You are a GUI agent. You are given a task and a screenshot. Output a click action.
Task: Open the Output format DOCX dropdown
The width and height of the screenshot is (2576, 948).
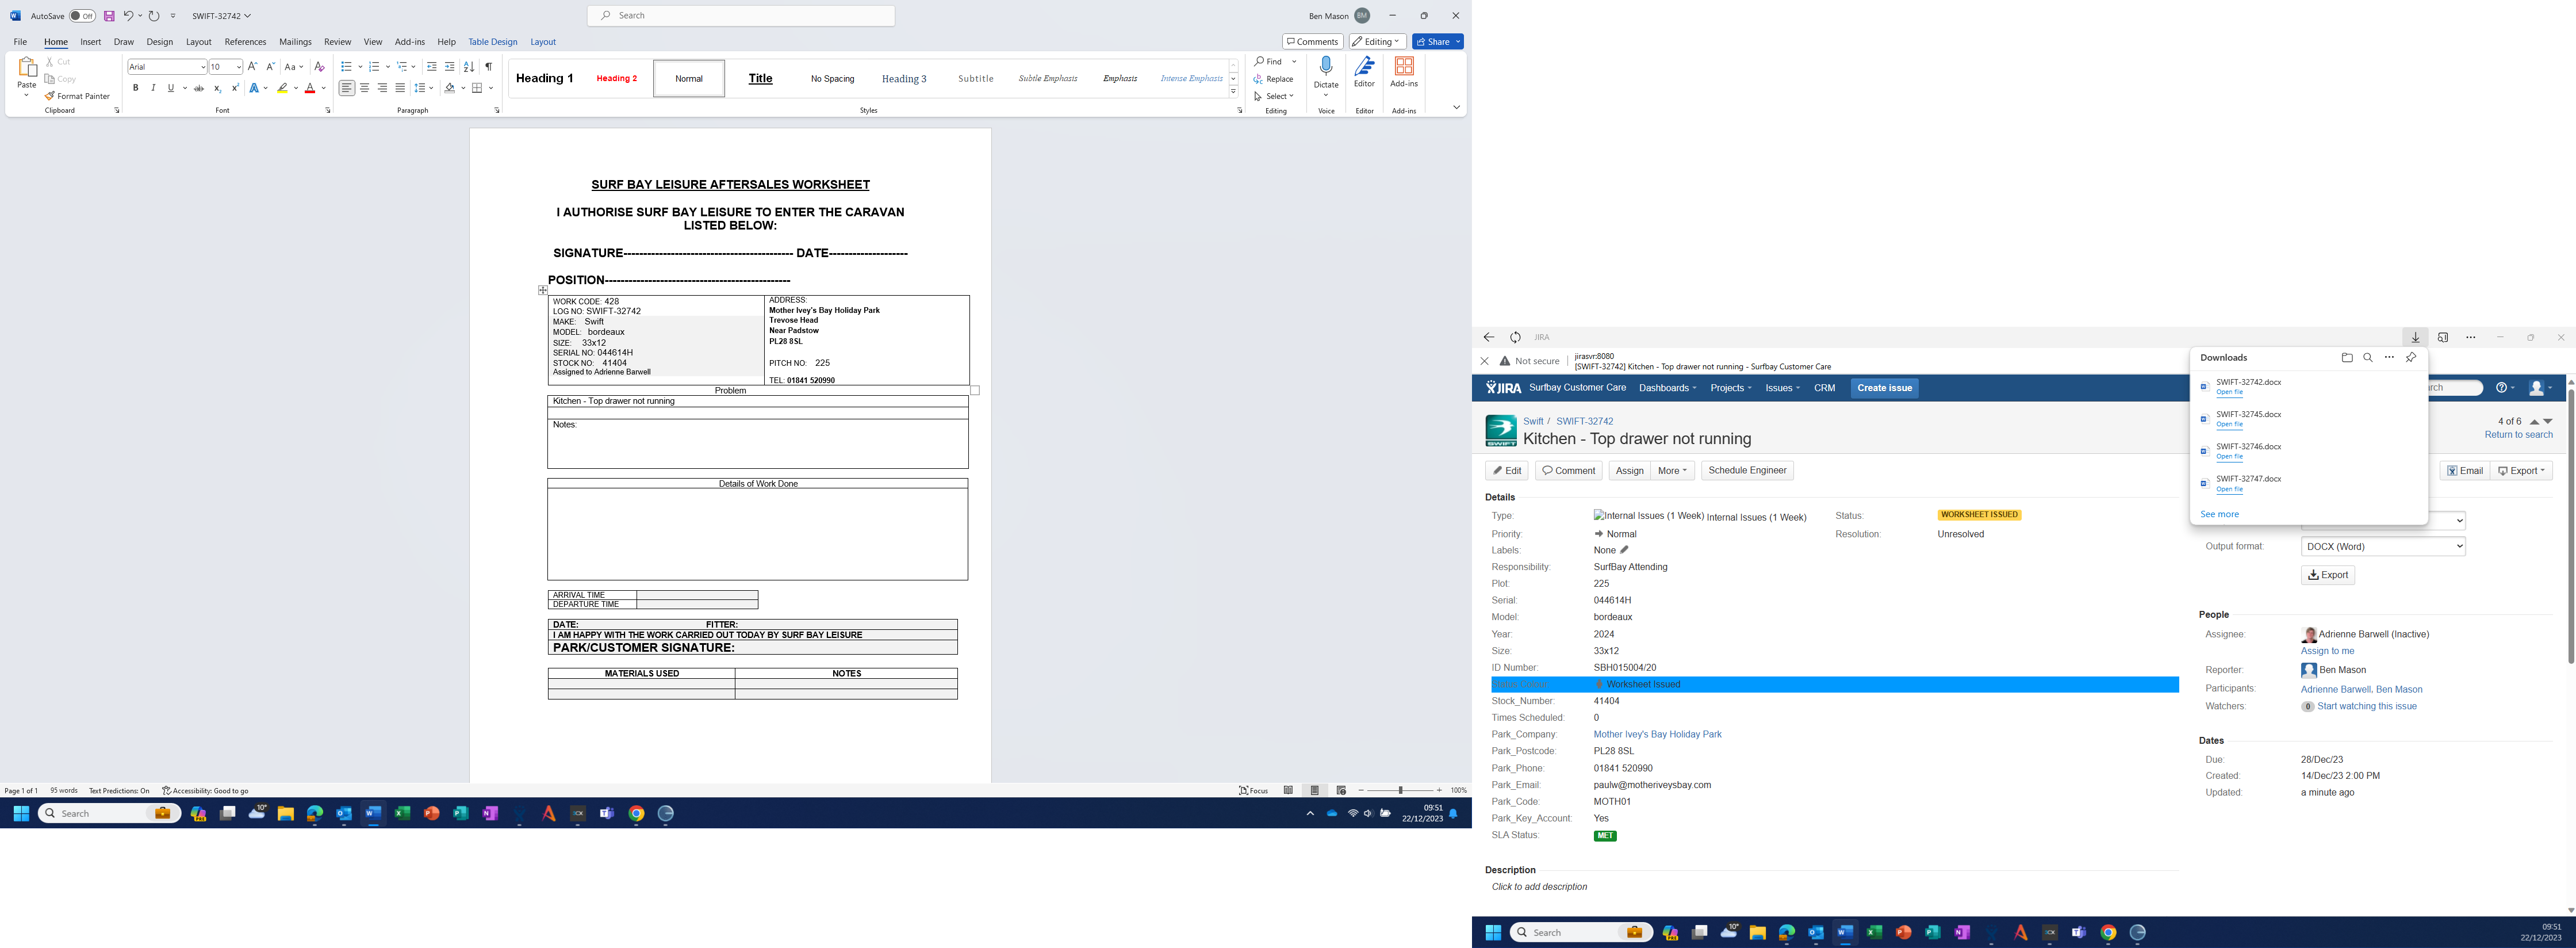click(2382, 546)
